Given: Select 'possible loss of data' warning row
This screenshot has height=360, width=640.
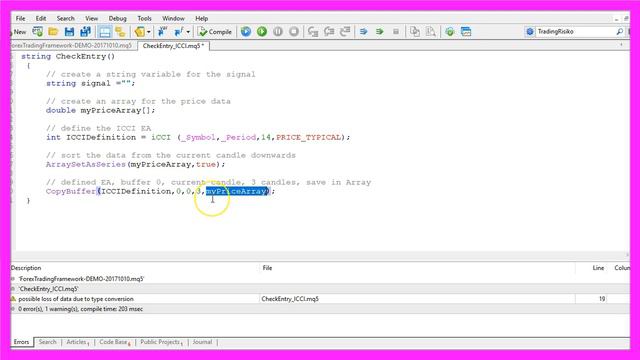Looking at the screenshot, I should [x=320, y=299].
